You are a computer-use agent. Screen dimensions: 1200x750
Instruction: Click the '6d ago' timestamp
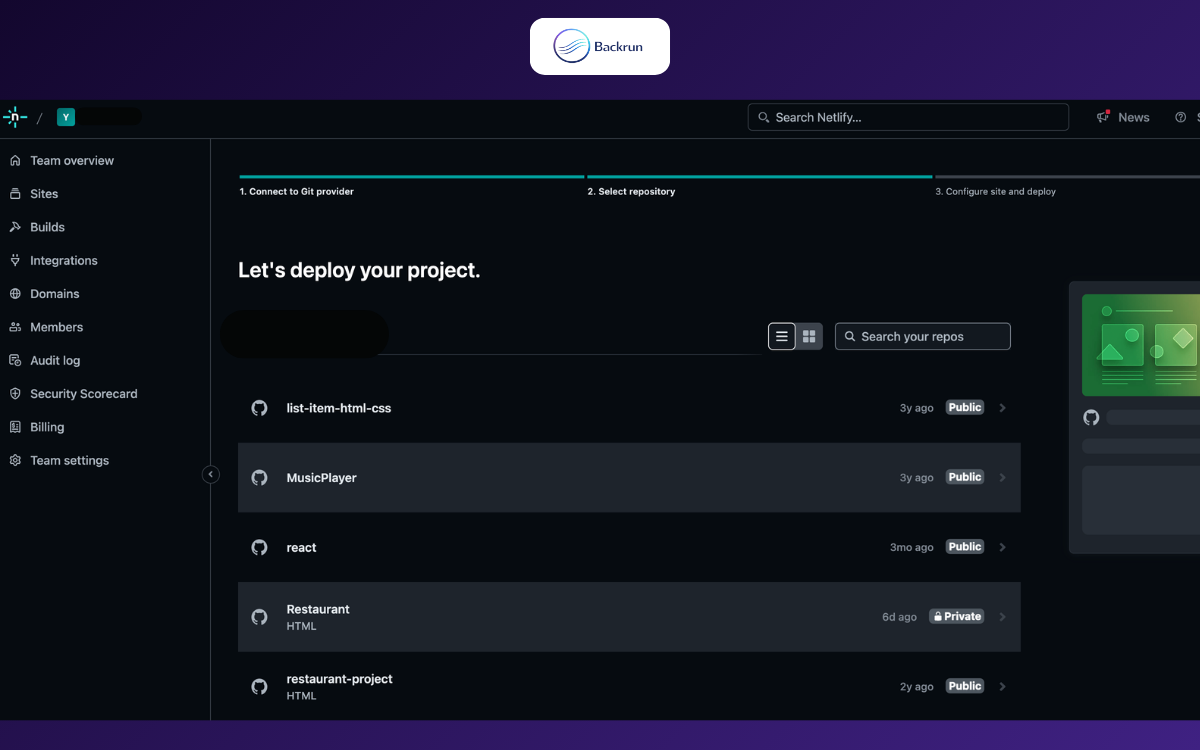[x=899, y=618]
